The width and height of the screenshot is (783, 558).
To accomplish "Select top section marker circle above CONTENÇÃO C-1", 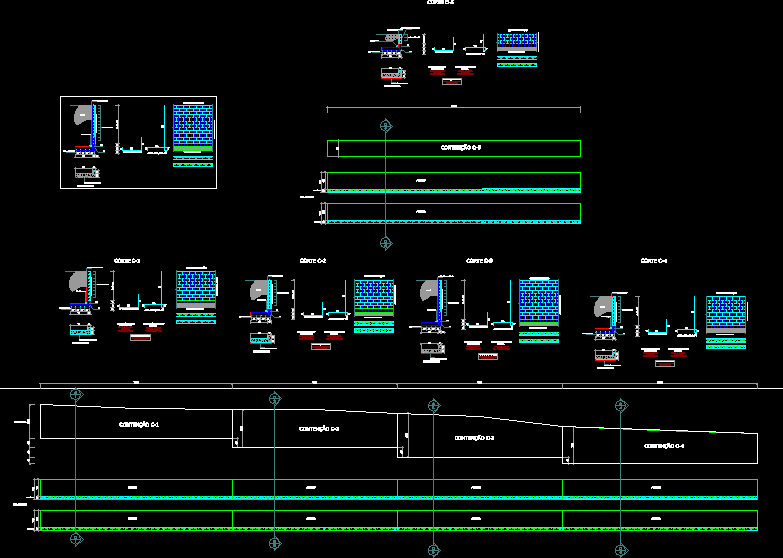I will 75,395.
